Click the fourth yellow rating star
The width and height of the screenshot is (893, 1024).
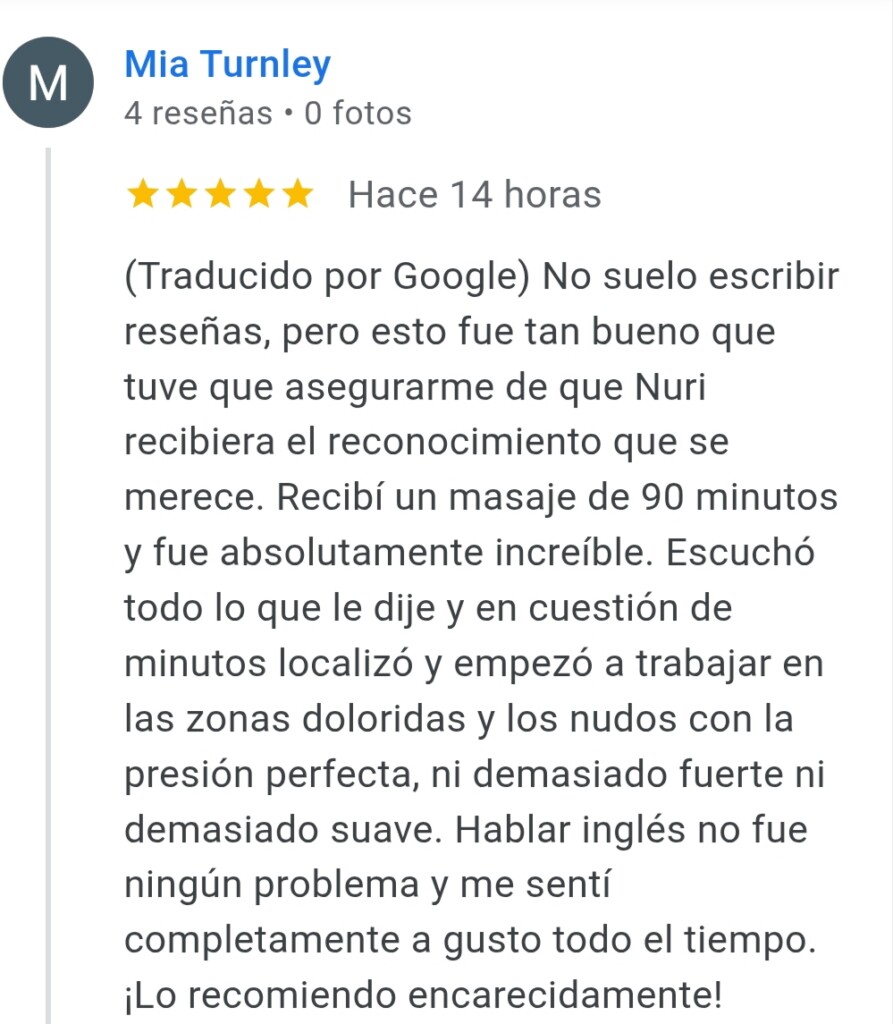tap(258, 195)
